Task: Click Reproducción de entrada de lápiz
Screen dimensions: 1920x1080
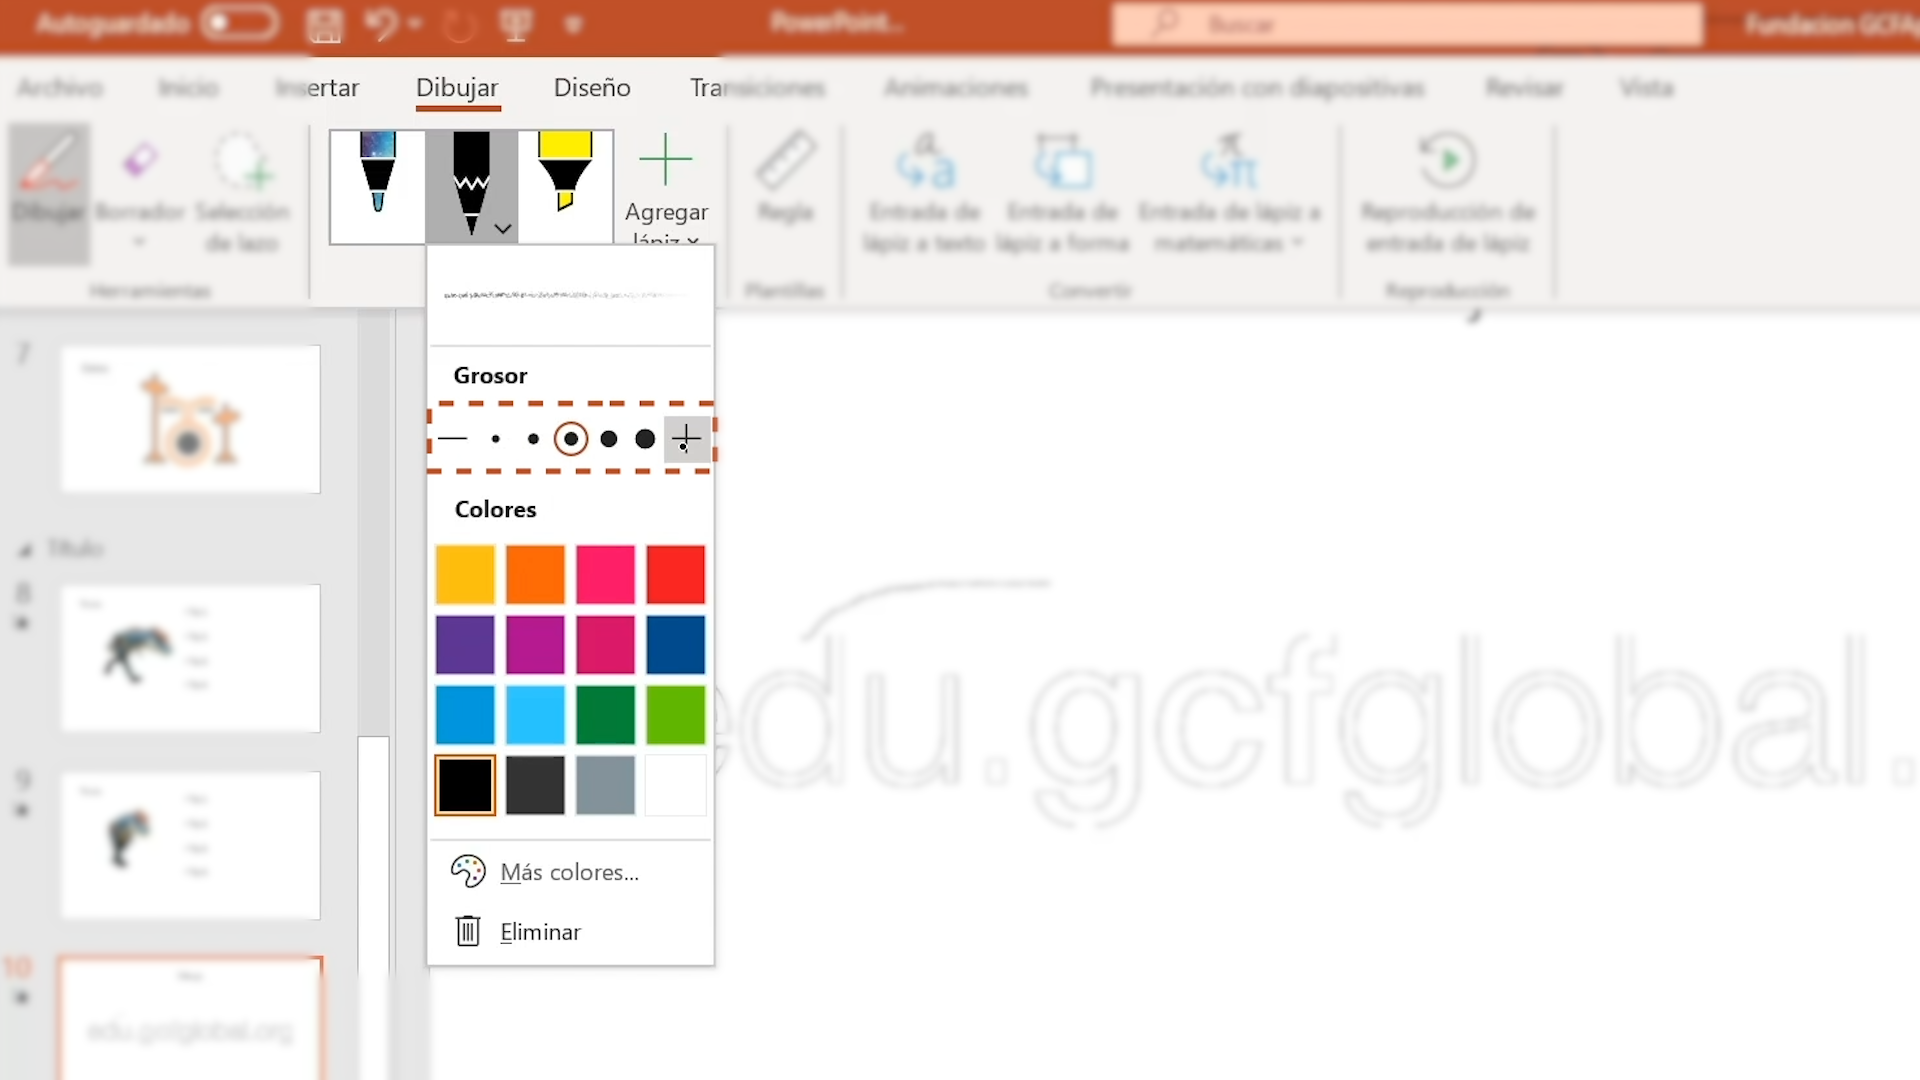Action: (1447, 193)
